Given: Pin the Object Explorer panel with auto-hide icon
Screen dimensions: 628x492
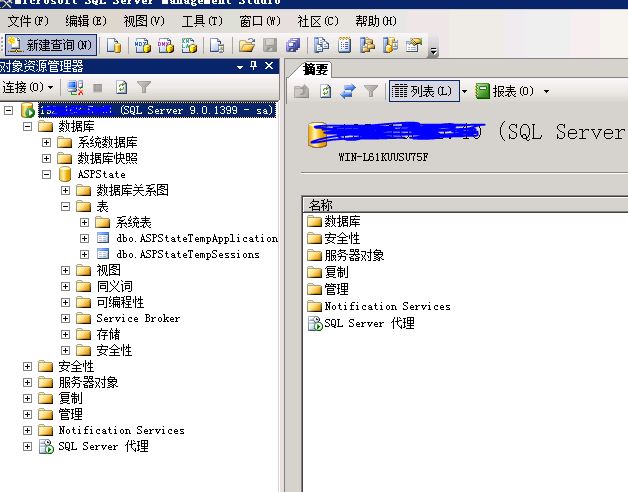Looking at the screenshot, I should click(x=254, y=66).
